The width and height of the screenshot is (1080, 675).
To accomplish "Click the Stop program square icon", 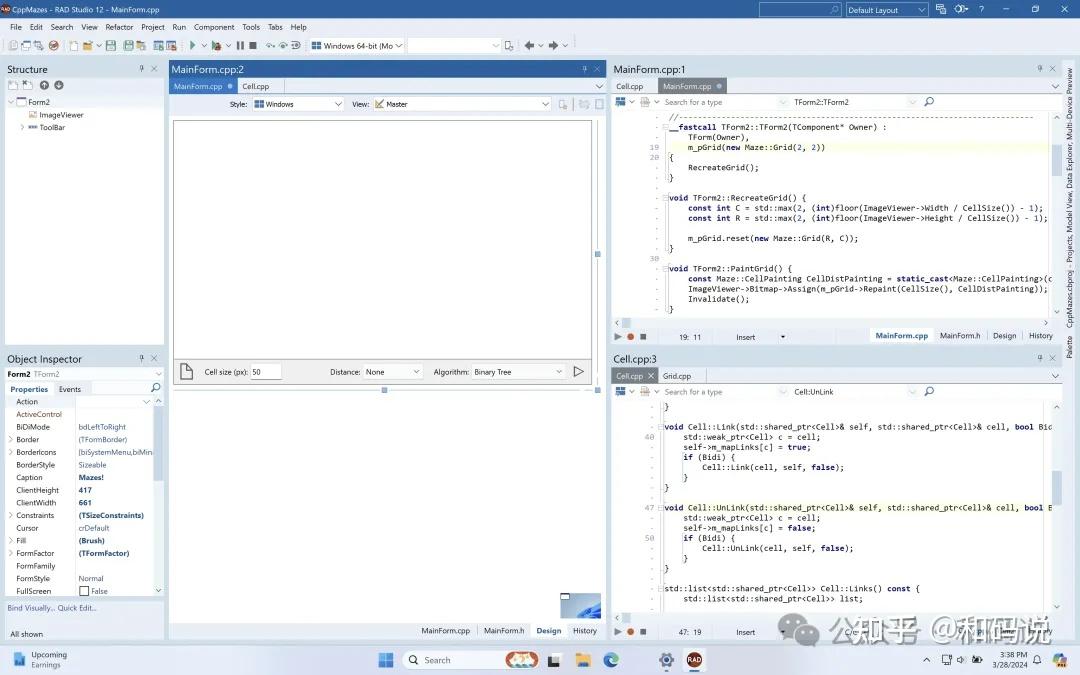I will (x=253, y=45).
